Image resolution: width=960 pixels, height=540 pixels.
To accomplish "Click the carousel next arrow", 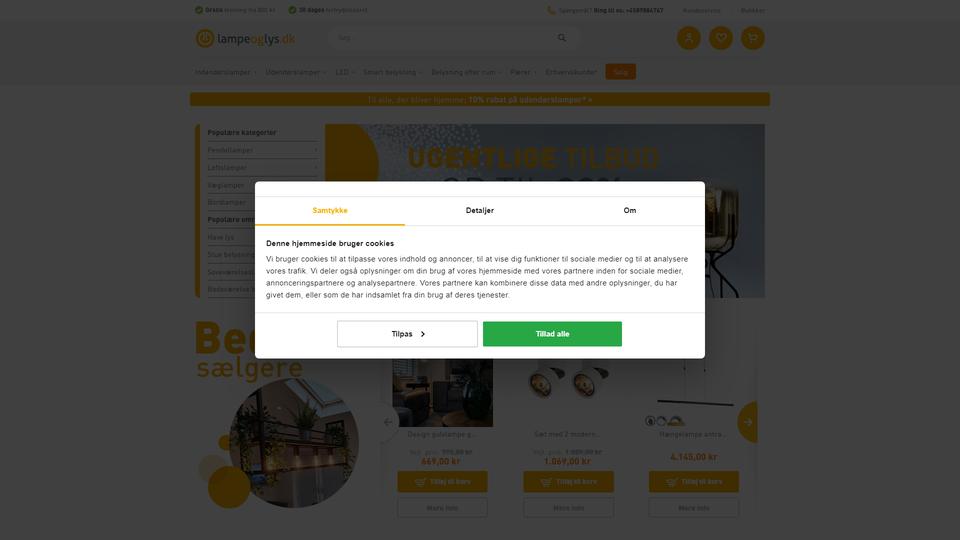I will coord(748,422).
